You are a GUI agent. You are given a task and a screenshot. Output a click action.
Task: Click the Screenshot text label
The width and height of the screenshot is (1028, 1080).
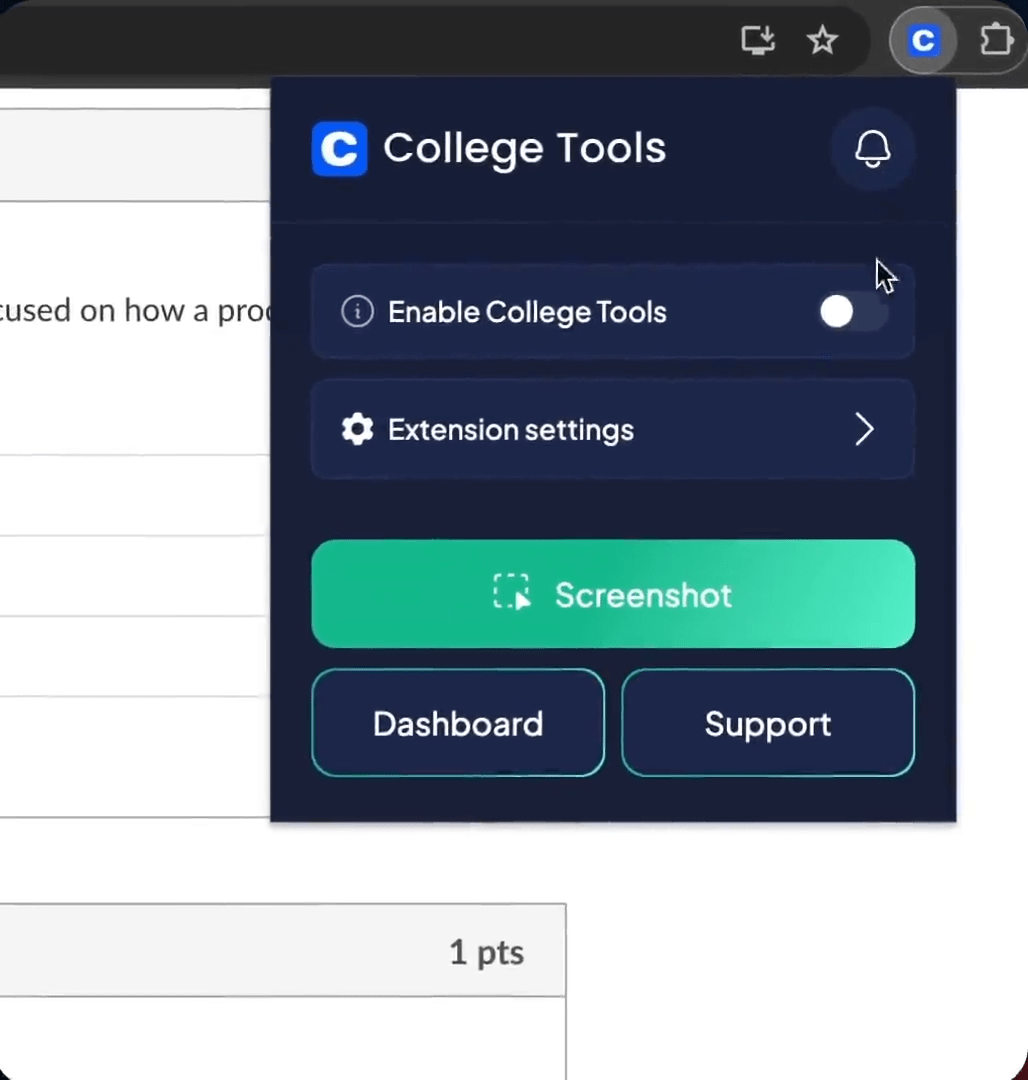pyautogui.click(x=643, y=595)
